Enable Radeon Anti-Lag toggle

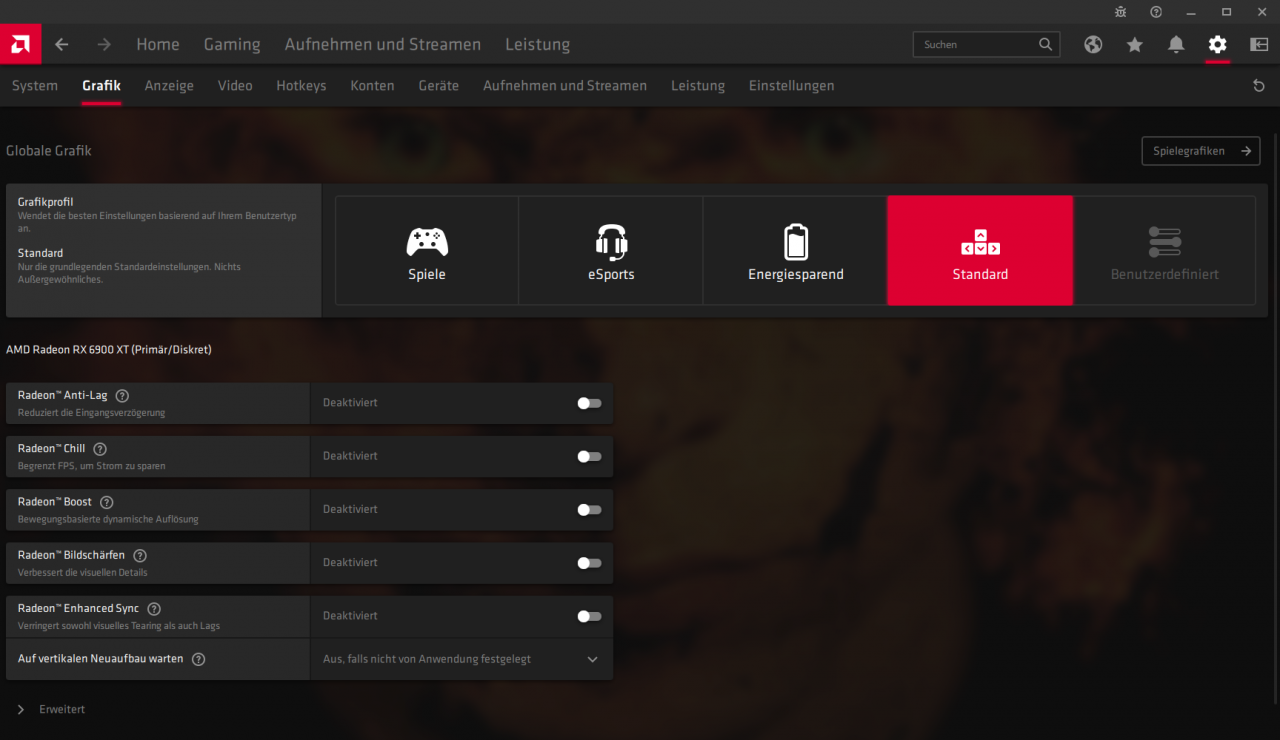tap(589, 403)
